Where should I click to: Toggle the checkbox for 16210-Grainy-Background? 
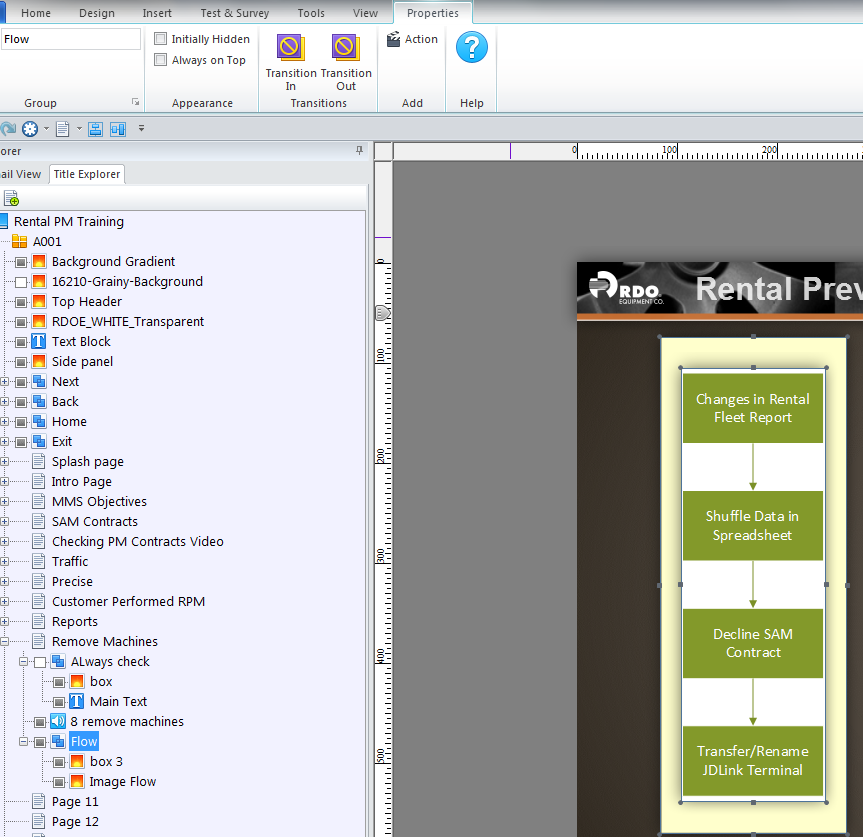(21, 282)
